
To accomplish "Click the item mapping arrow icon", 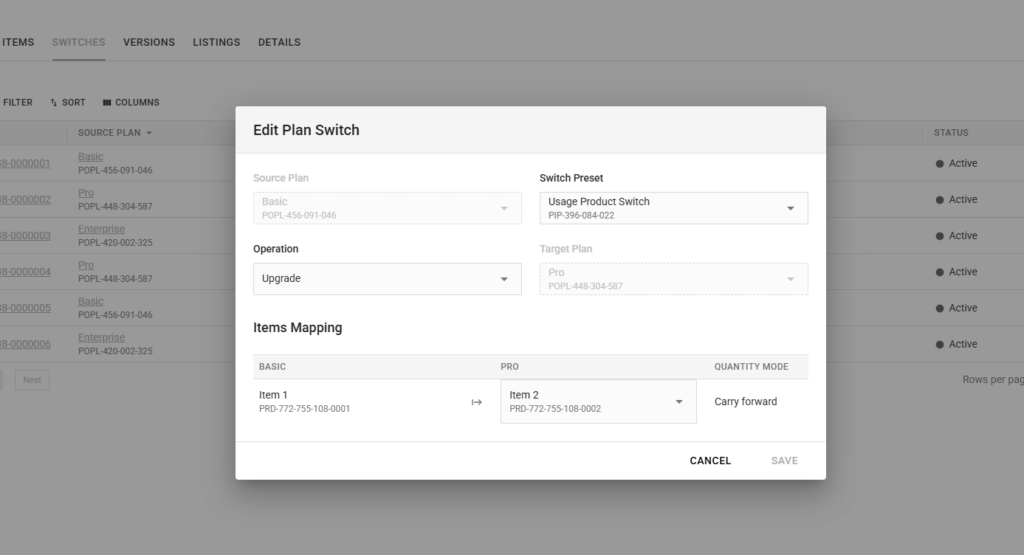I will 476,402.
